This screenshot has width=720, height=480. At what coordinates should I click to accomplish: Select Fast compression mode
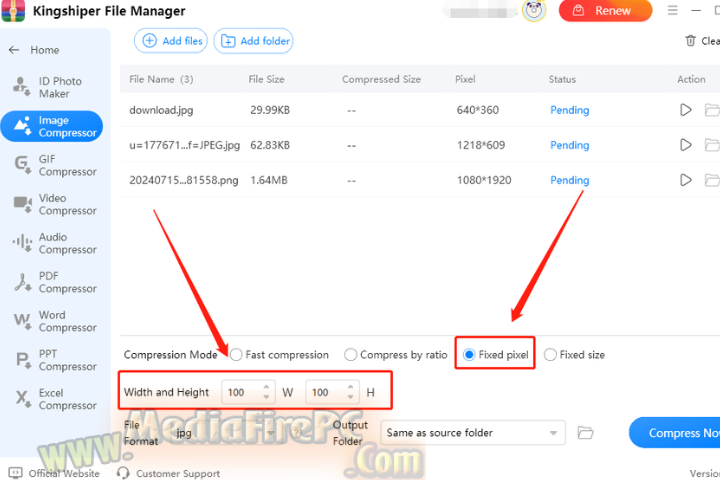click(236, 355)
